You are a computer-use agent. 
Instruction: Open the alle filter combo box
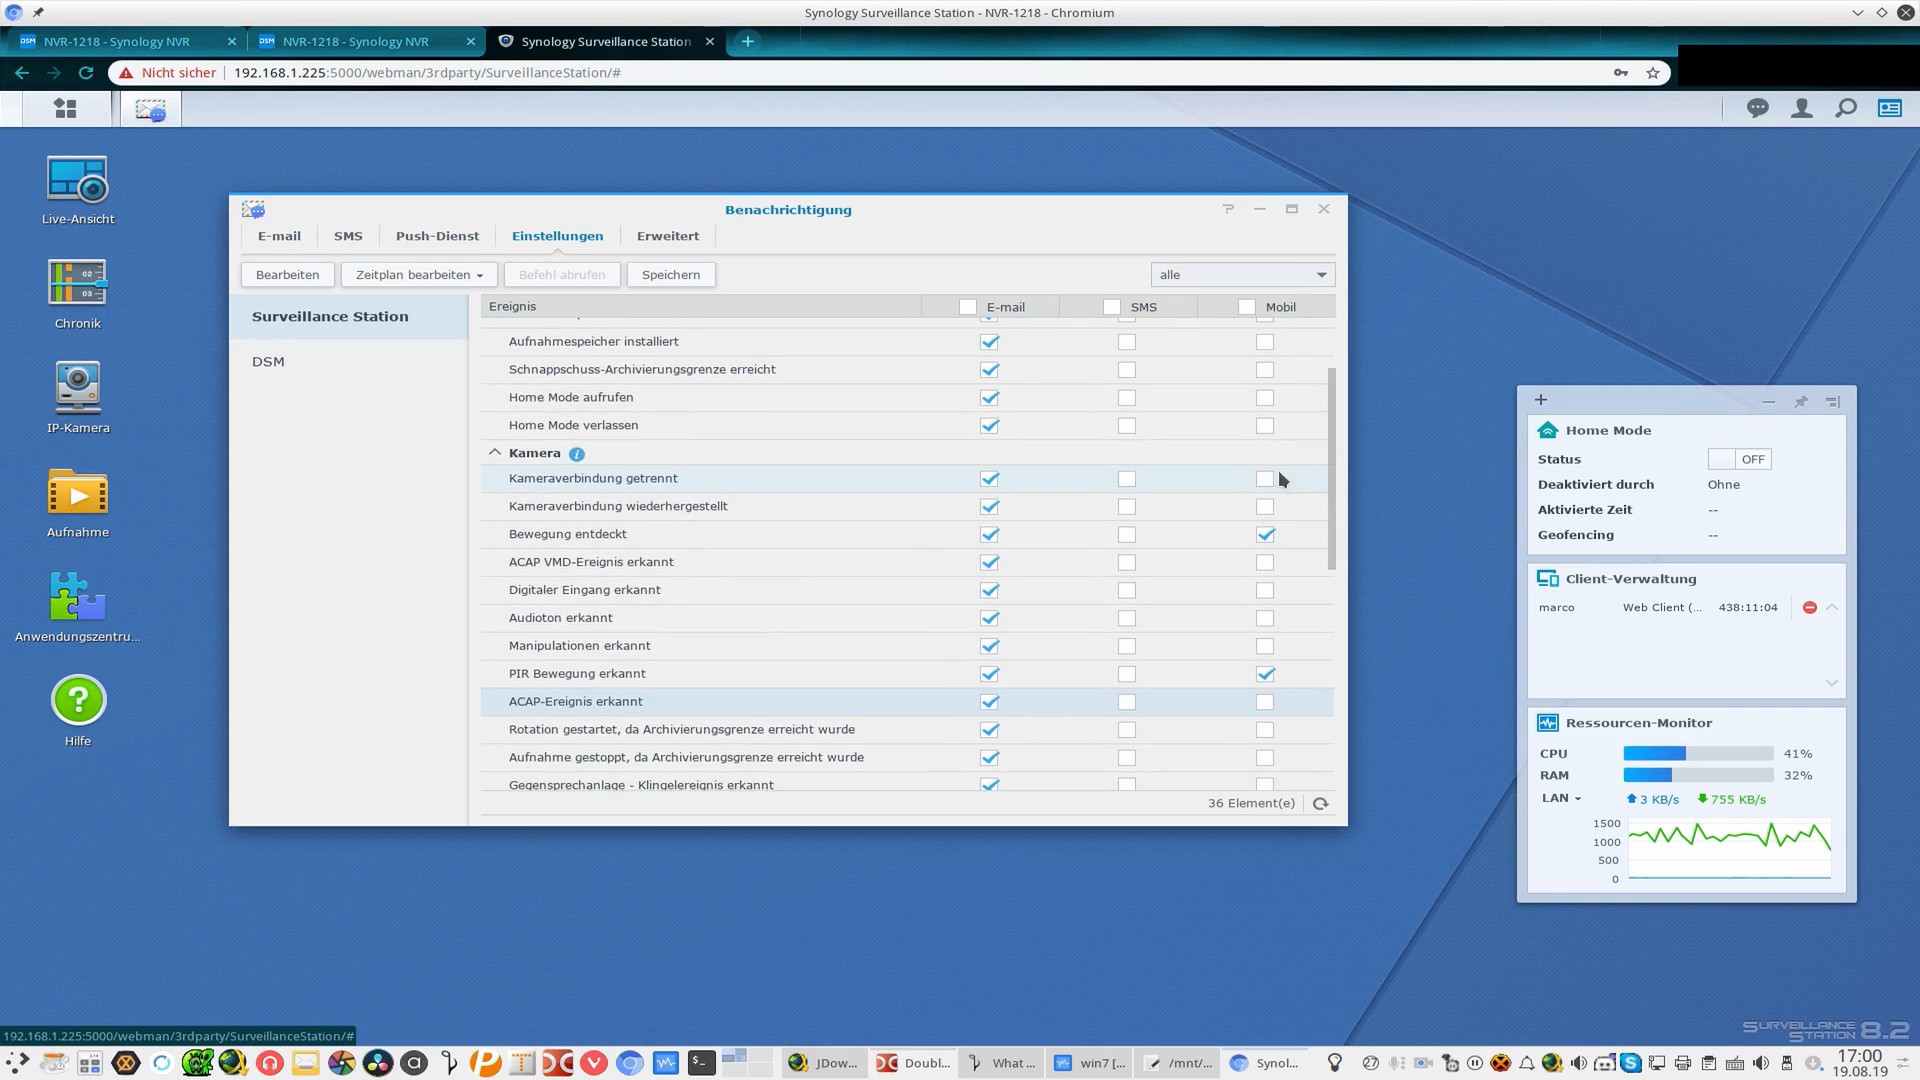1242,275
